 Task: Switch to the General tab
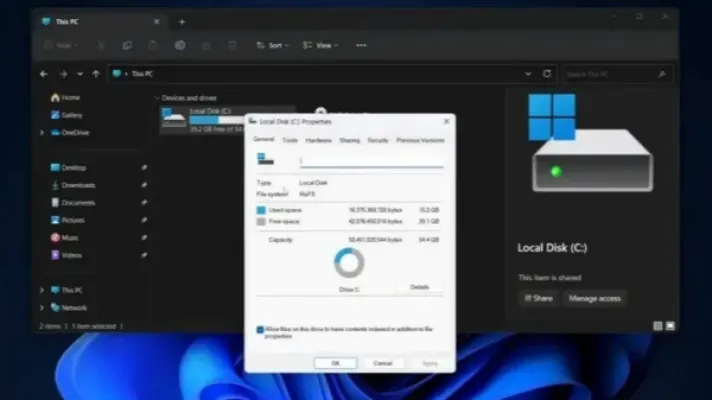point(264,140)
